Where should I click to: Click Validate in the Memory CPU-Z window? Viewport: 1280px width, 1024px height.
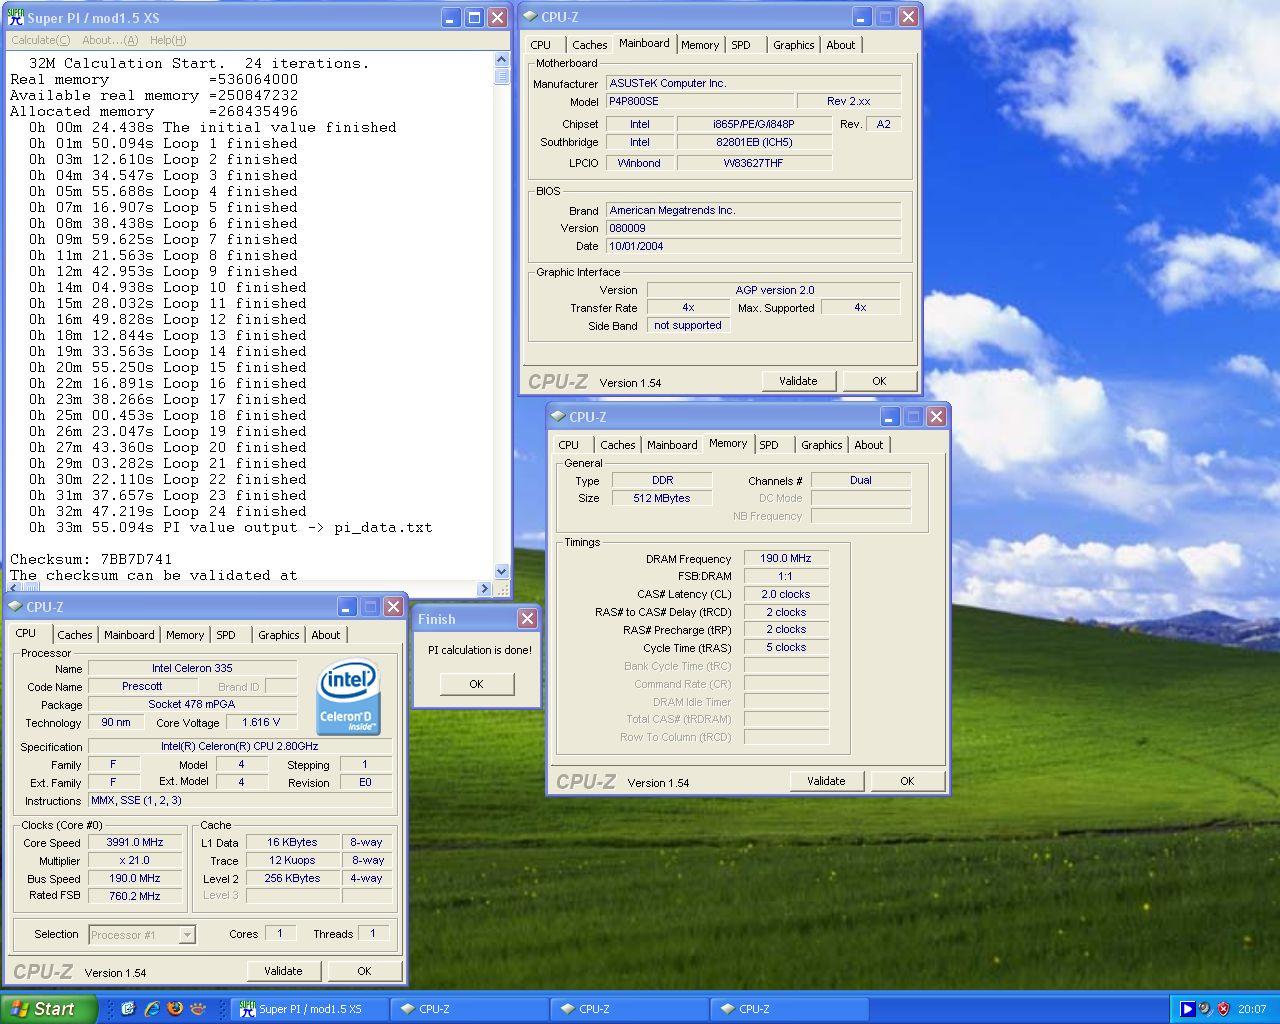[826, 781]
